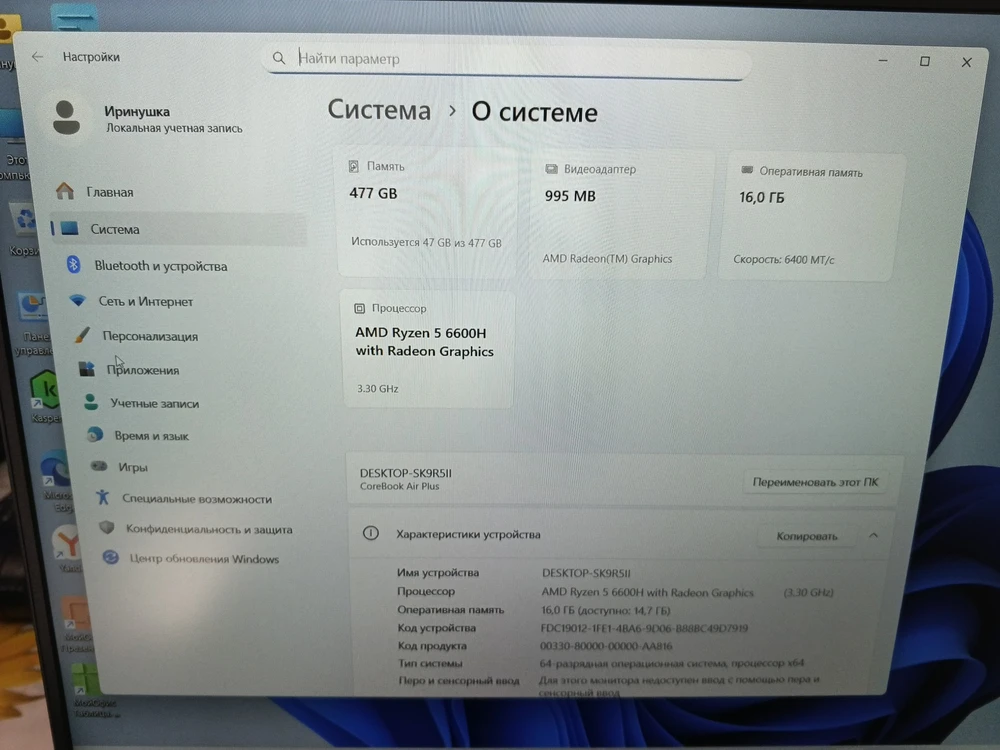Minimize the Settings window
This screenshot has height=750, width=1000.
coord(883,61)
